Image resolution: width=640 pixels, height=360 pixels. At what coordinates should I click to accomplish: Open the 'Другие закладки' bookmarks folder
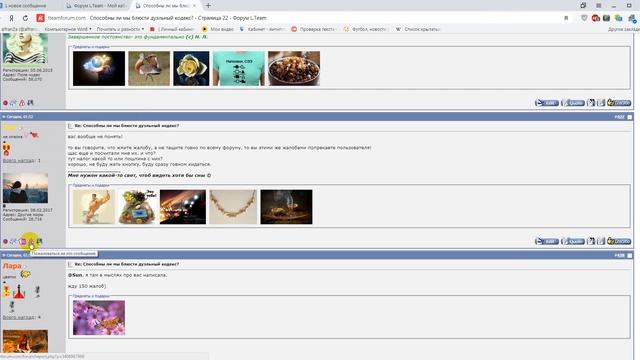pos(624,29)
